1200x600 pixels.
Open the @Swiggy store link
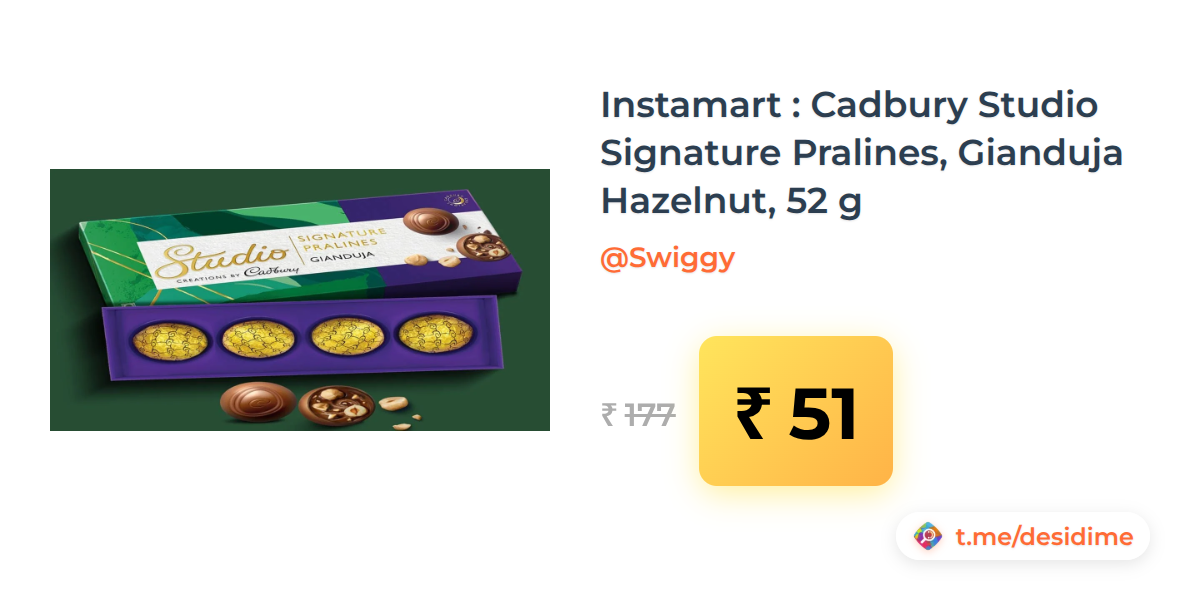667,258
